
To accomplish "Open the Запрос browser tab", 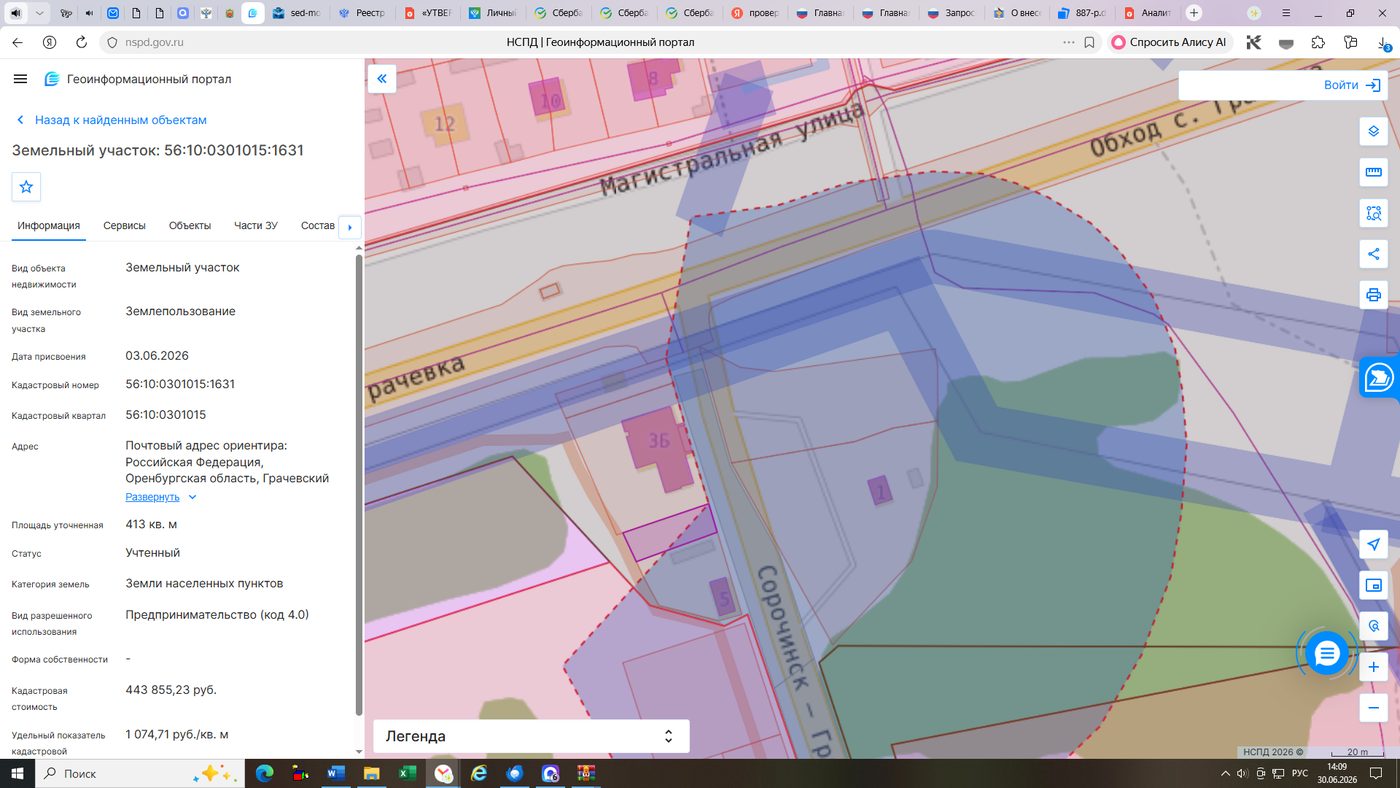I will 951,13.
